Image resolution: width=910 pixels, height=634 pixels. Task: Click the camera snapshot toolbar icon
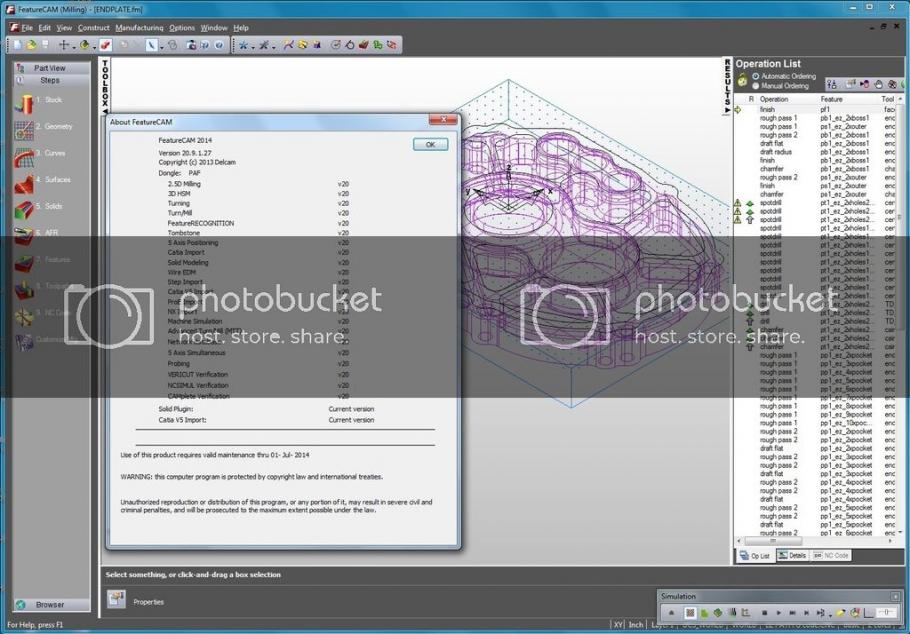point(192,45)
